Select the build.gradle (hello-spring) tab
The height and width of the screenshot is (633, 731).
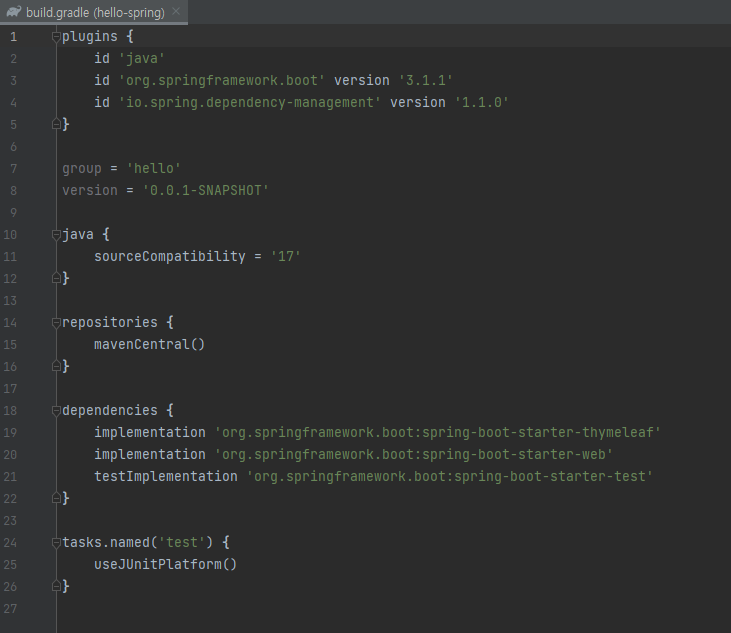pyautogui.click(x=94, y=12)
